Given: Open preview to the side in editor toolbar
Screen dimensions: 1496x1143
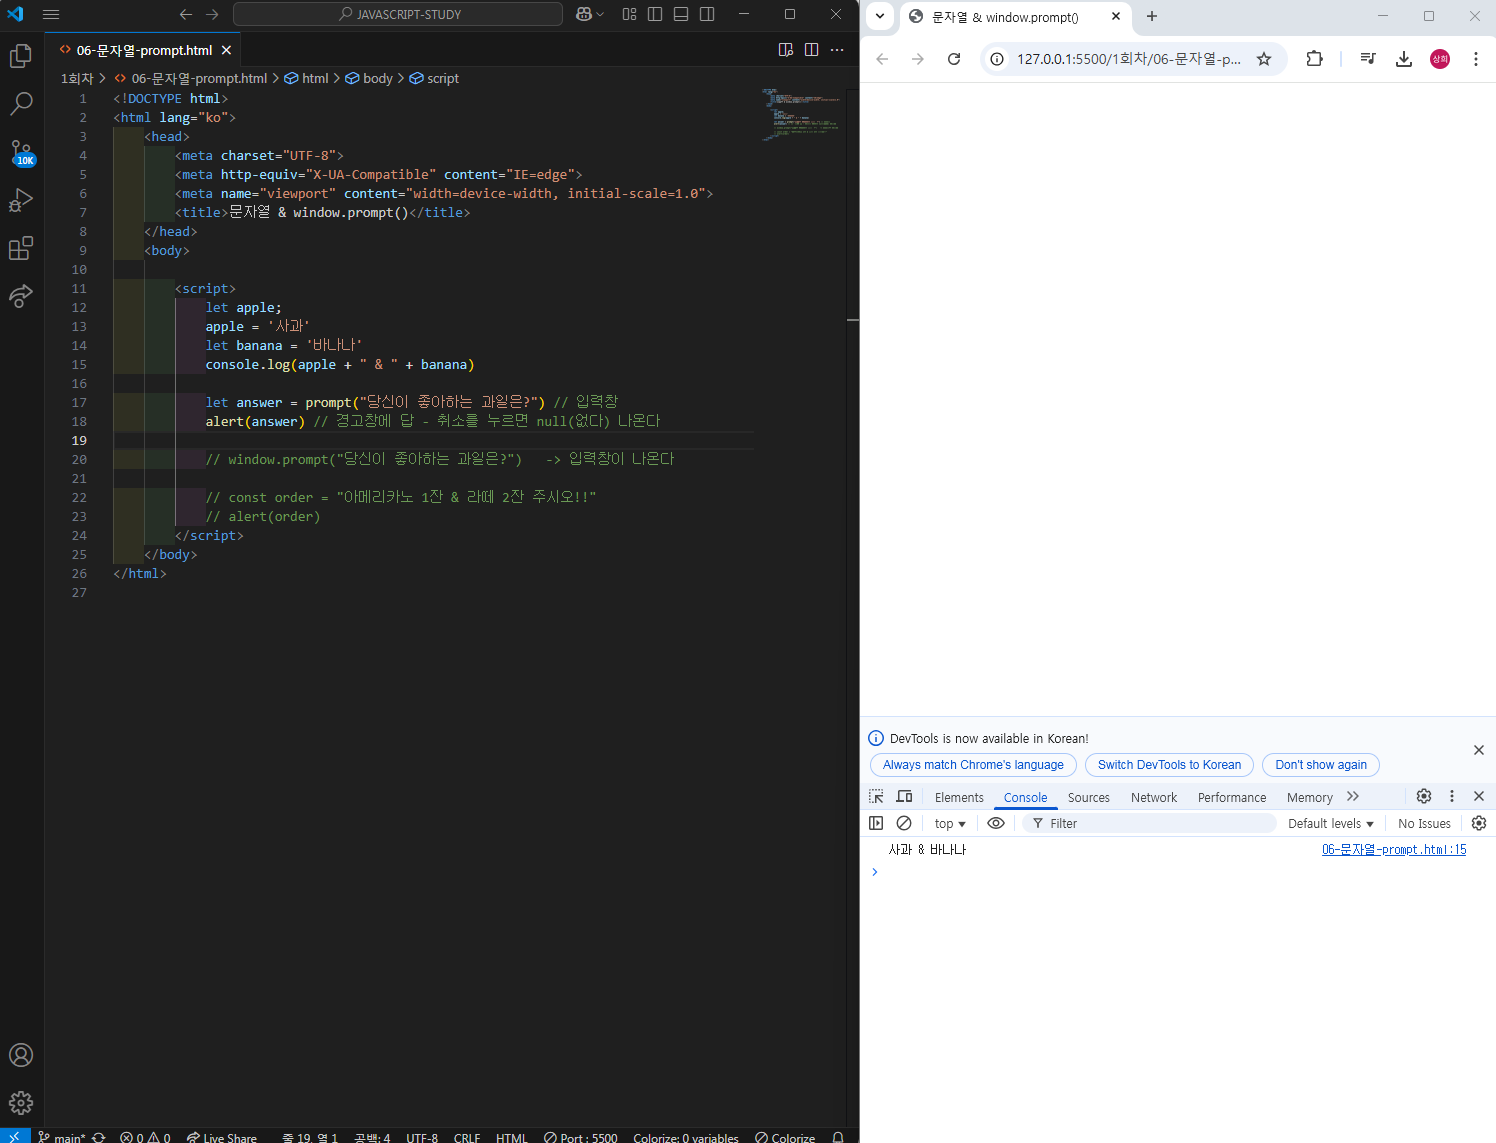Looking at the screenshot, I should tap(786, 50).
